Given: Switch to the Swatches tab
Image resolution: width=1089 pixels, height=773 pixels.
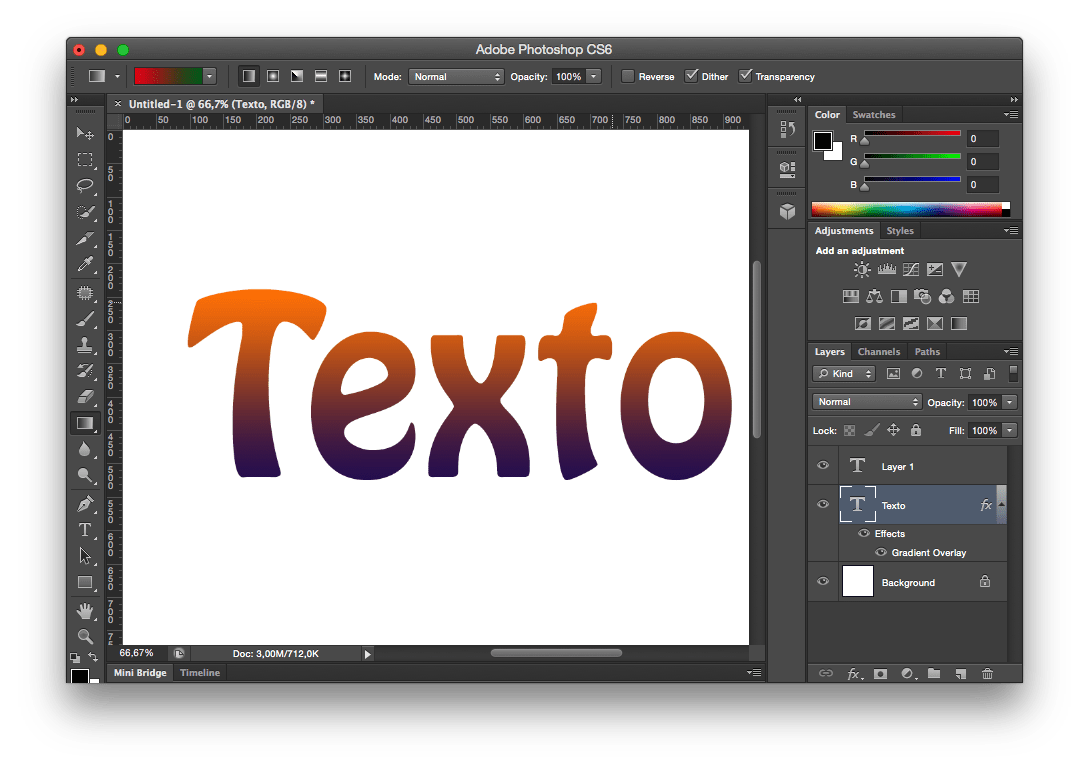Looking at the screenshot, I should (x=874, y=115).
